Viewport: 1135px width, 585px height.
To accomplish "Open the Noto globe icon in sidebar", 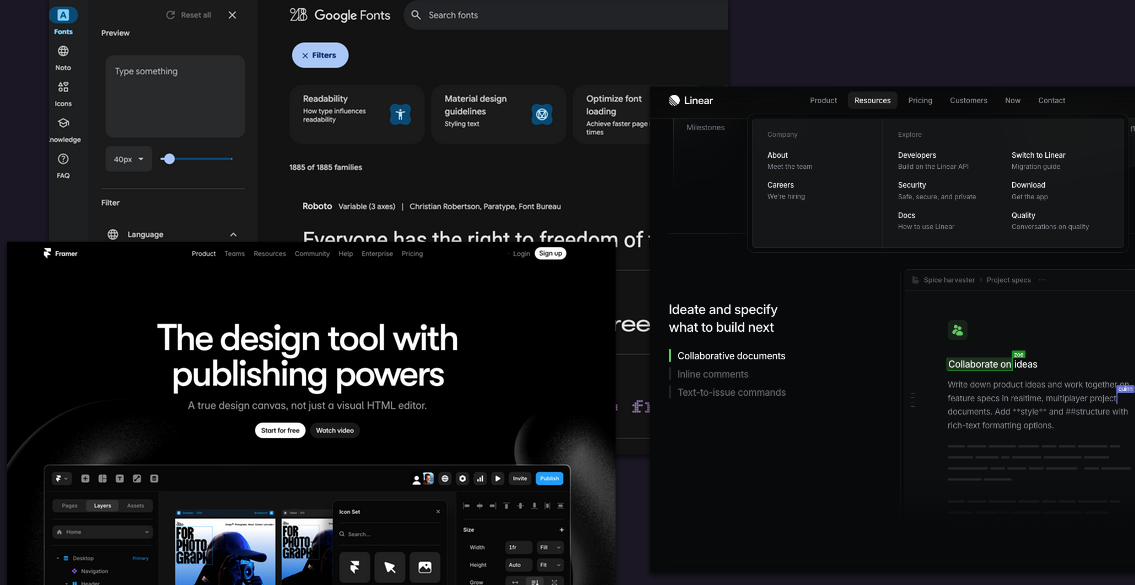I will (x=63, y=52).
